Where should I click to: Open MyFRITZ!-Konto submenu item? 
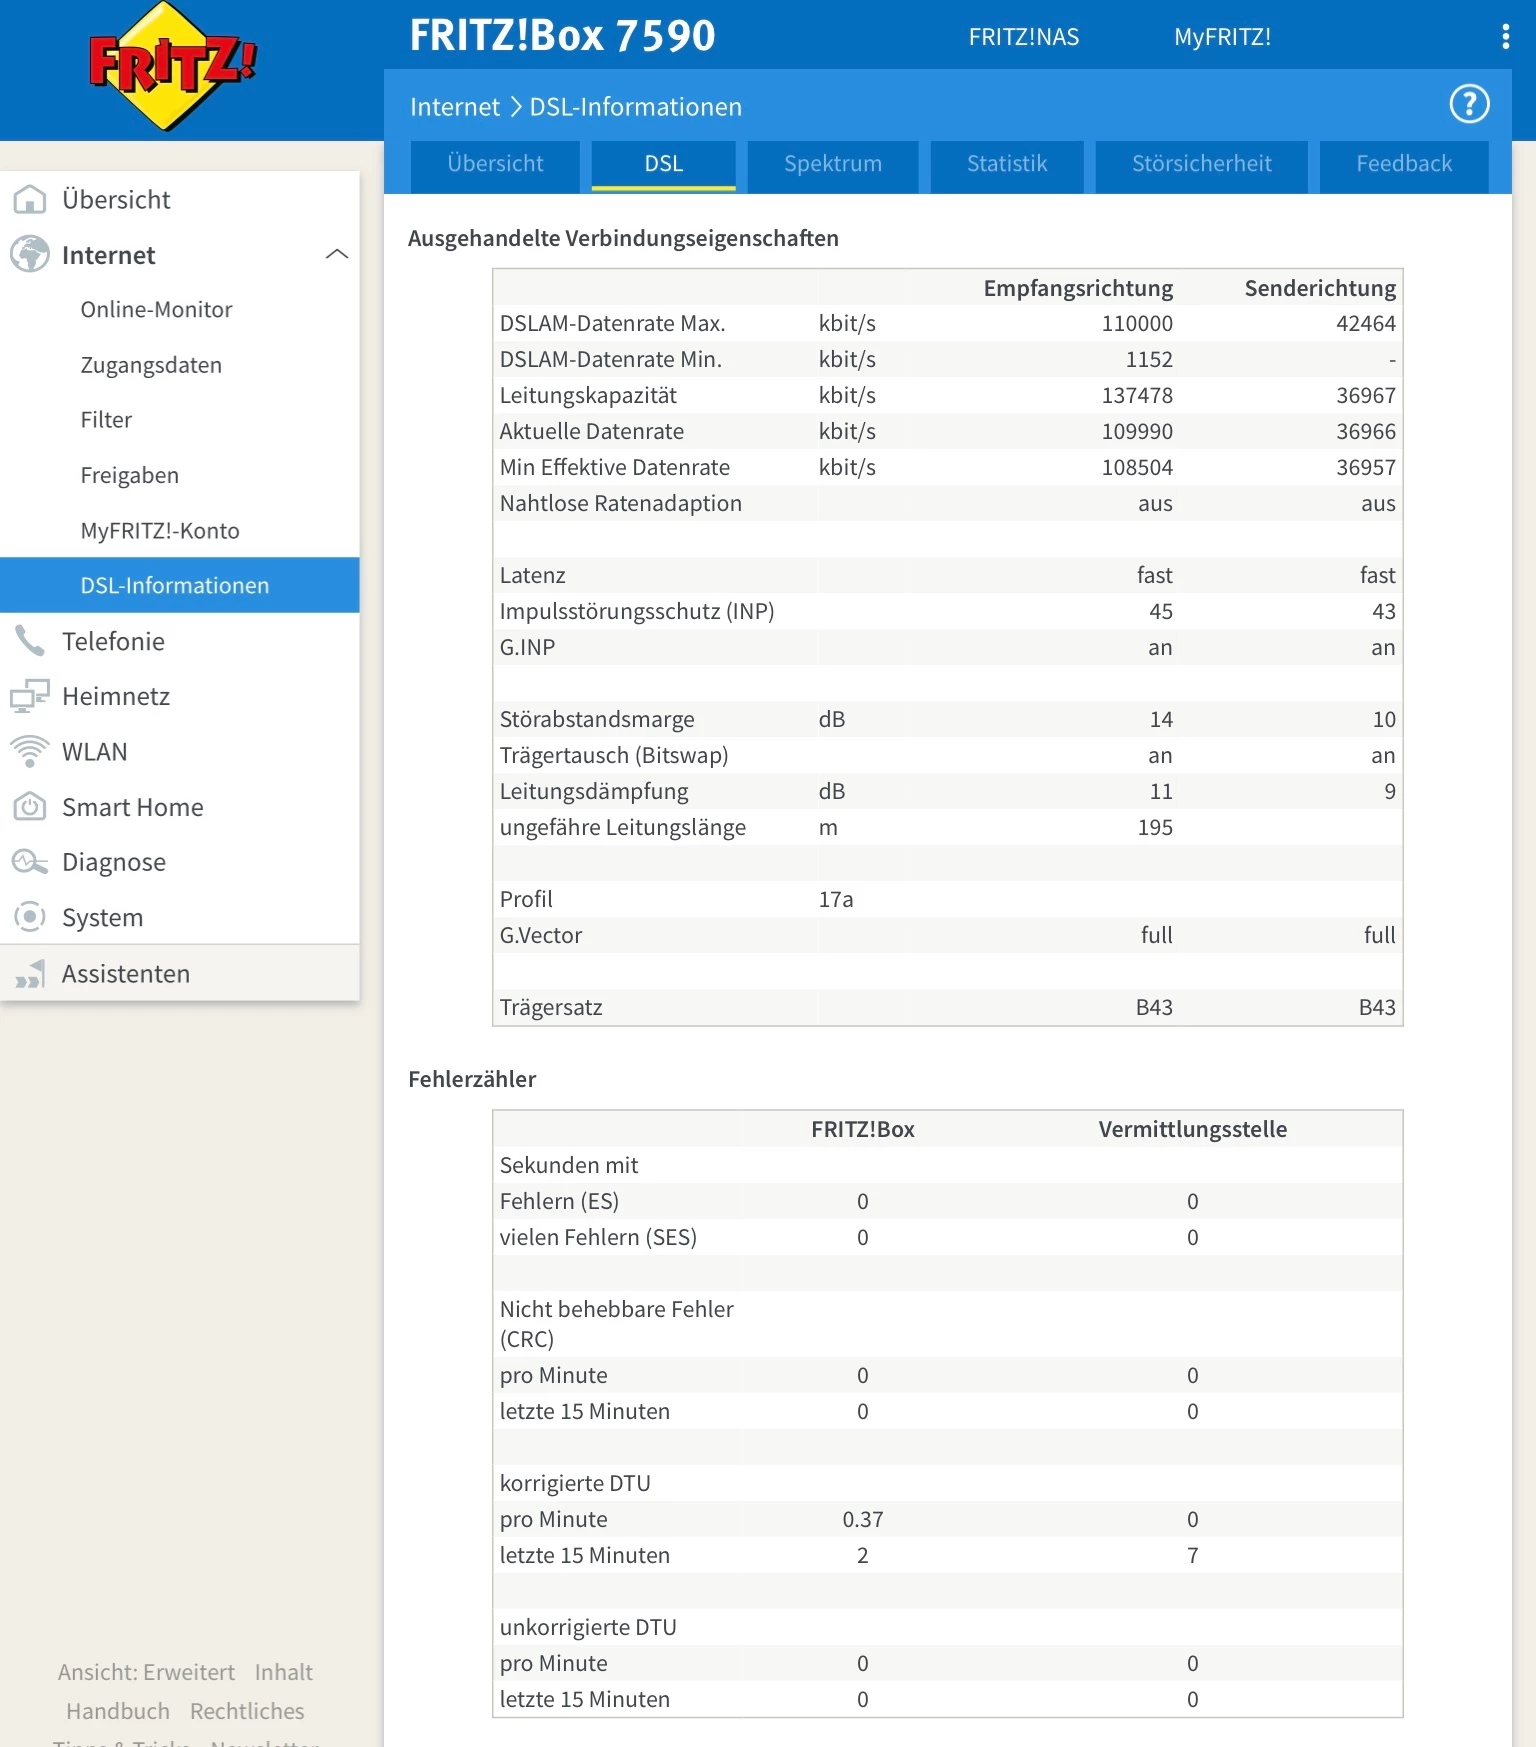(180, 530)
